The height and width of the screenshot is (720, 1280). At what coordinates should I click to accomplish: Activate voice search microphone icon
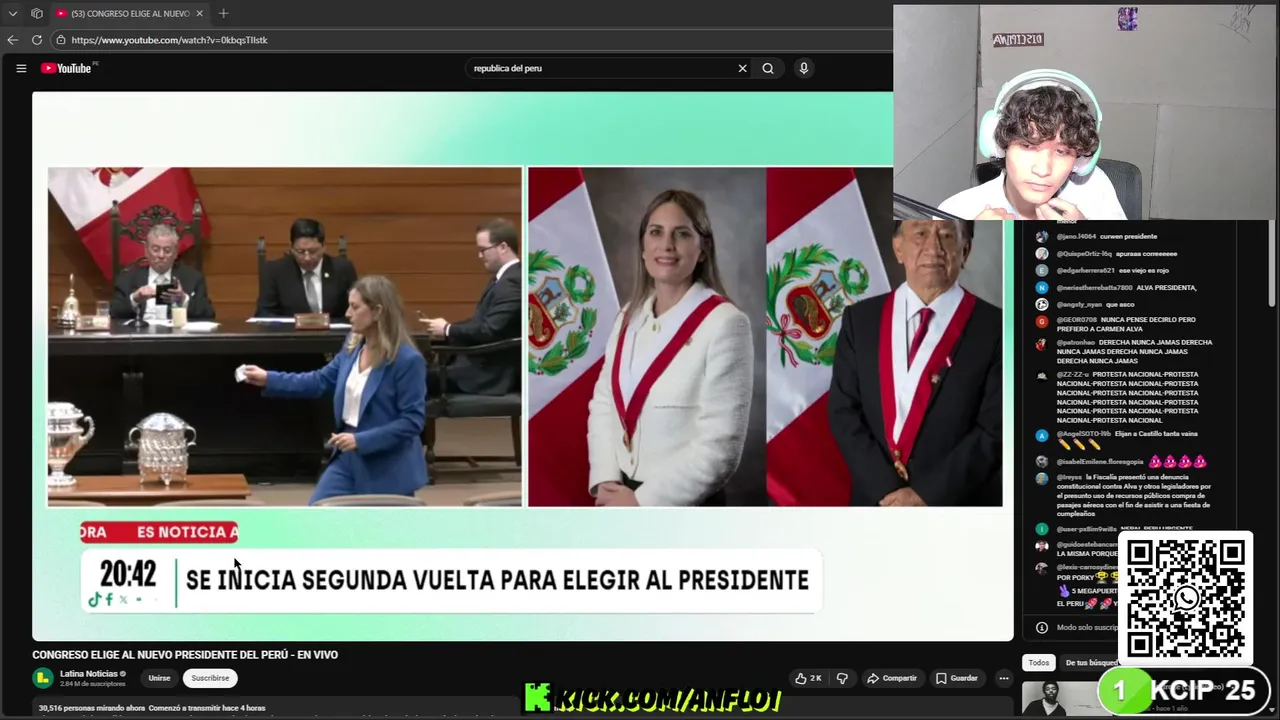coord(803,68)
